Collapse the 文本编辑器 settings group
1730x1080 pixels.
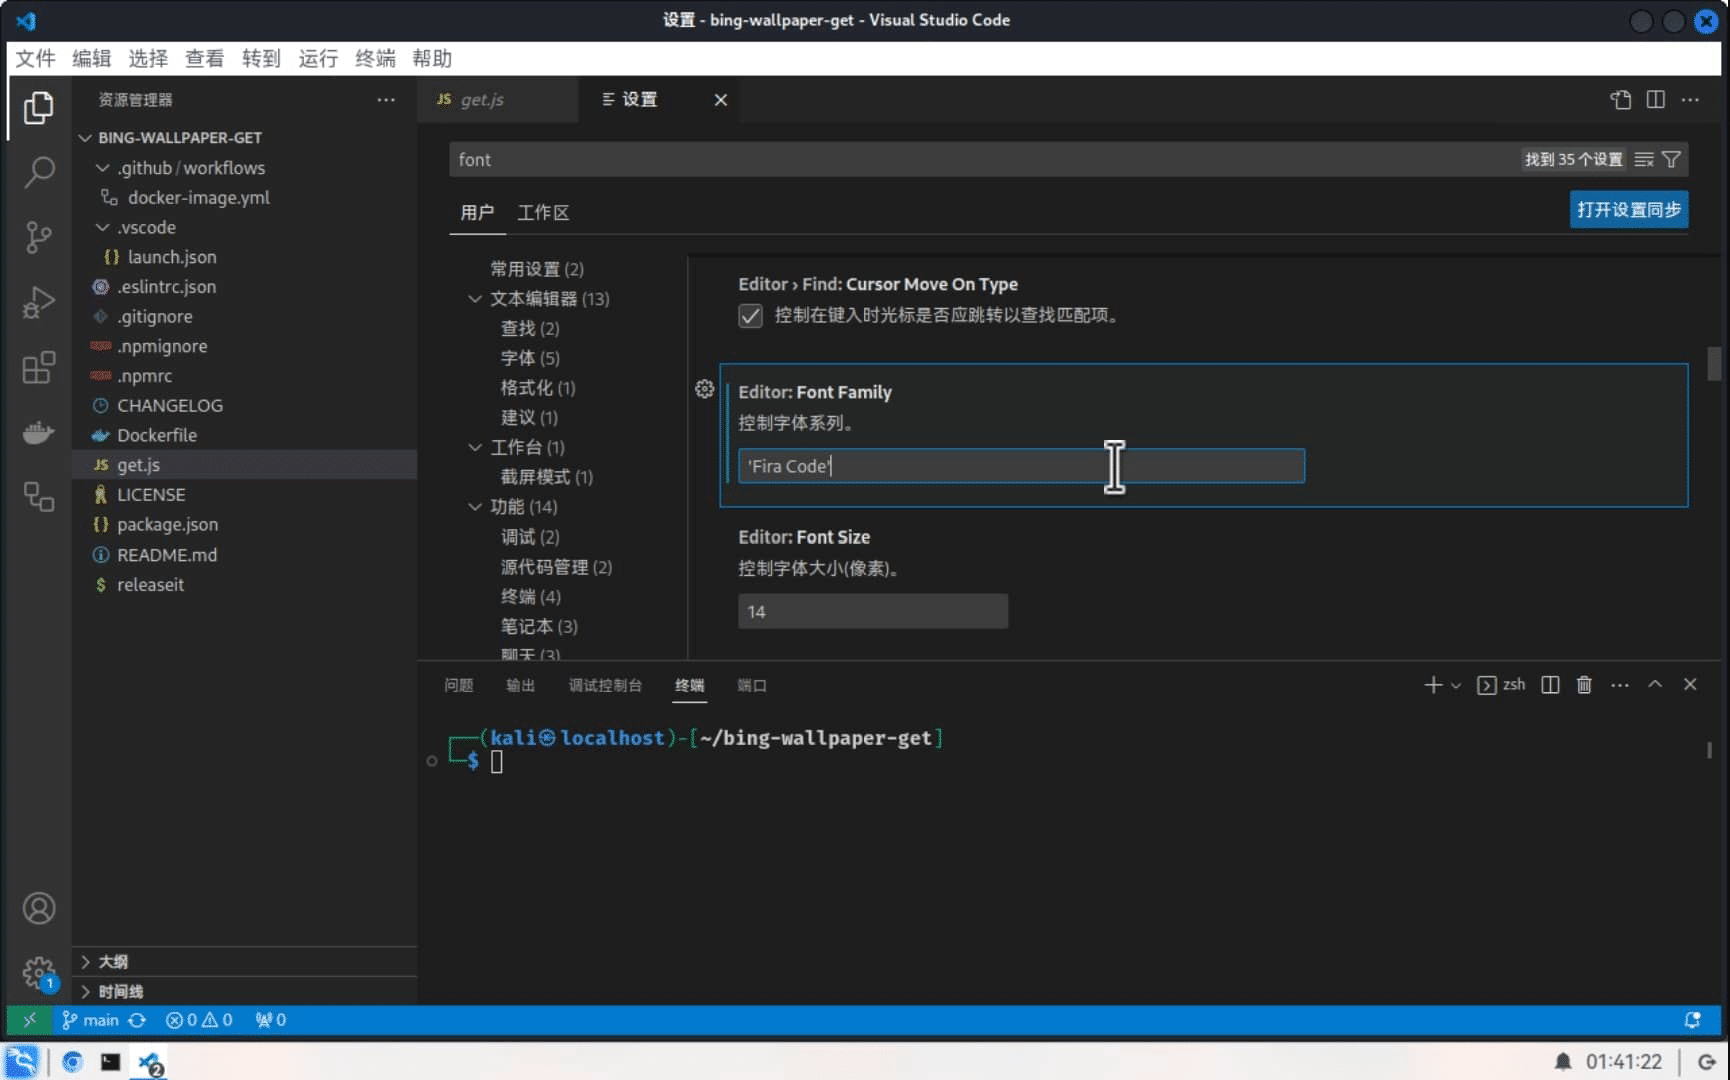point(475,298)
